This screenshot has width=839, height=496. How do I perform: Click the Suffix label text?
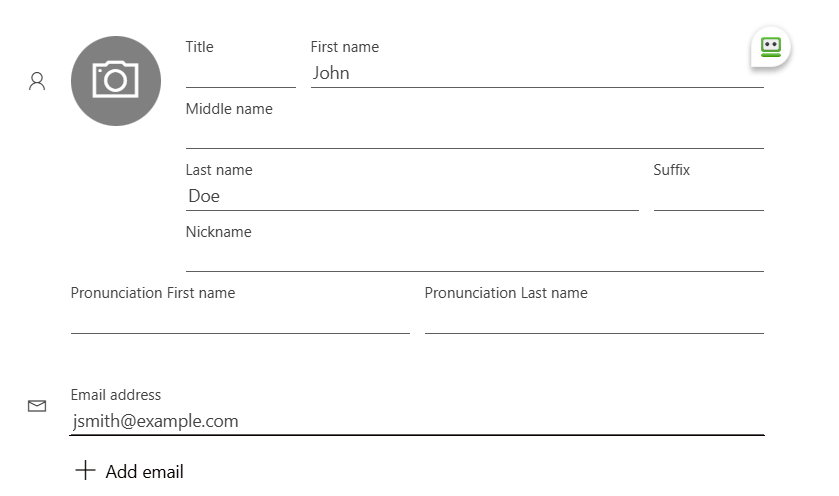coord(672,170)
